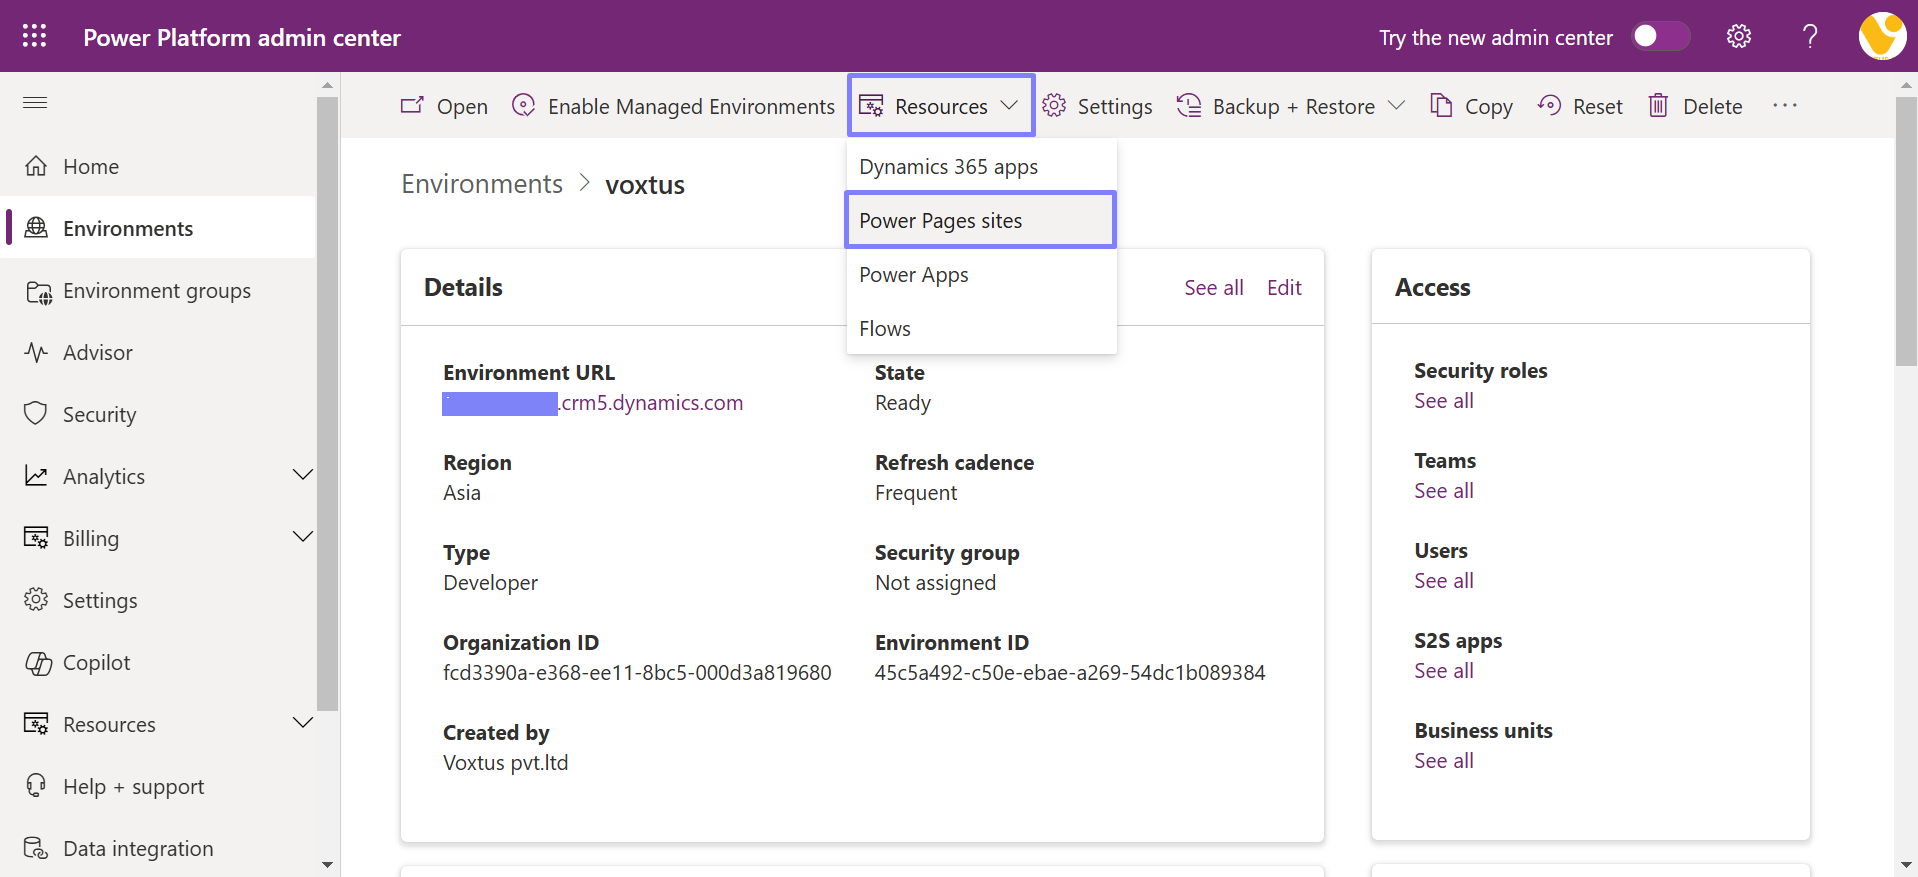The image size is (1918, 877).
Task: Click the sidebar Resources icon
Action: (x=36, y=724)
